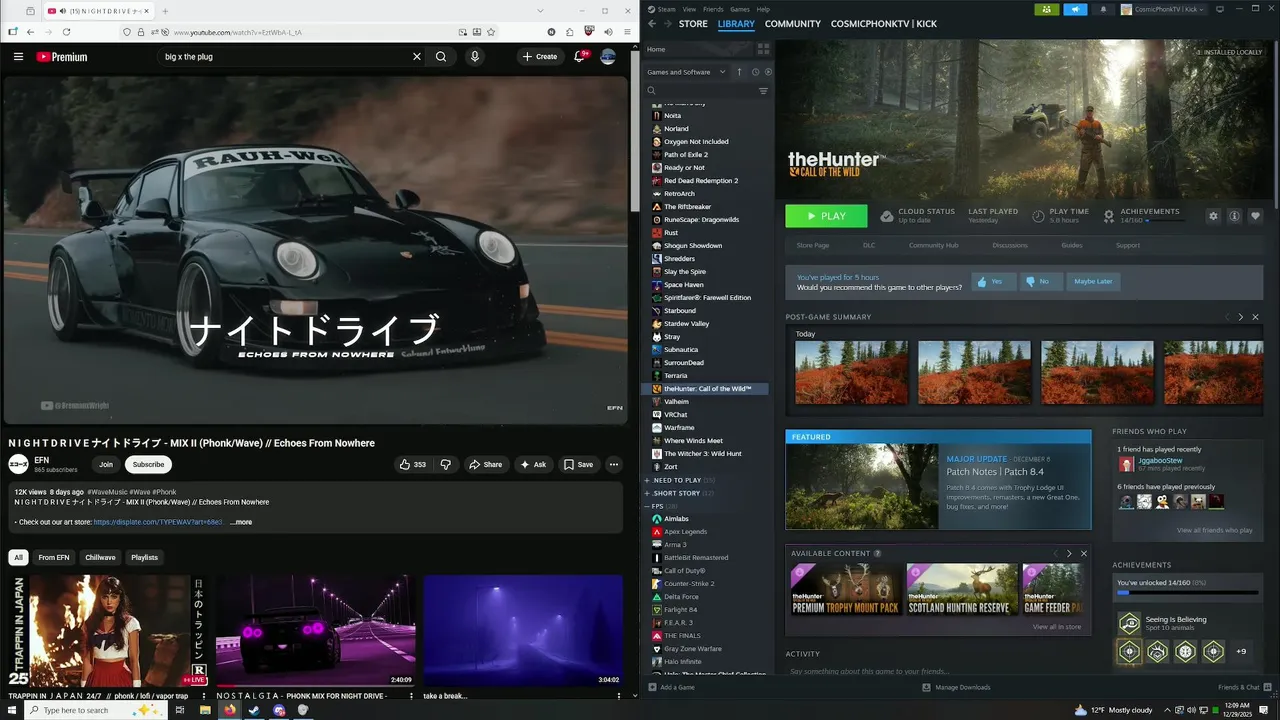Open the Games menu in Steam
The height and width of the screenshot is (720, 1280).
[740, 9]
